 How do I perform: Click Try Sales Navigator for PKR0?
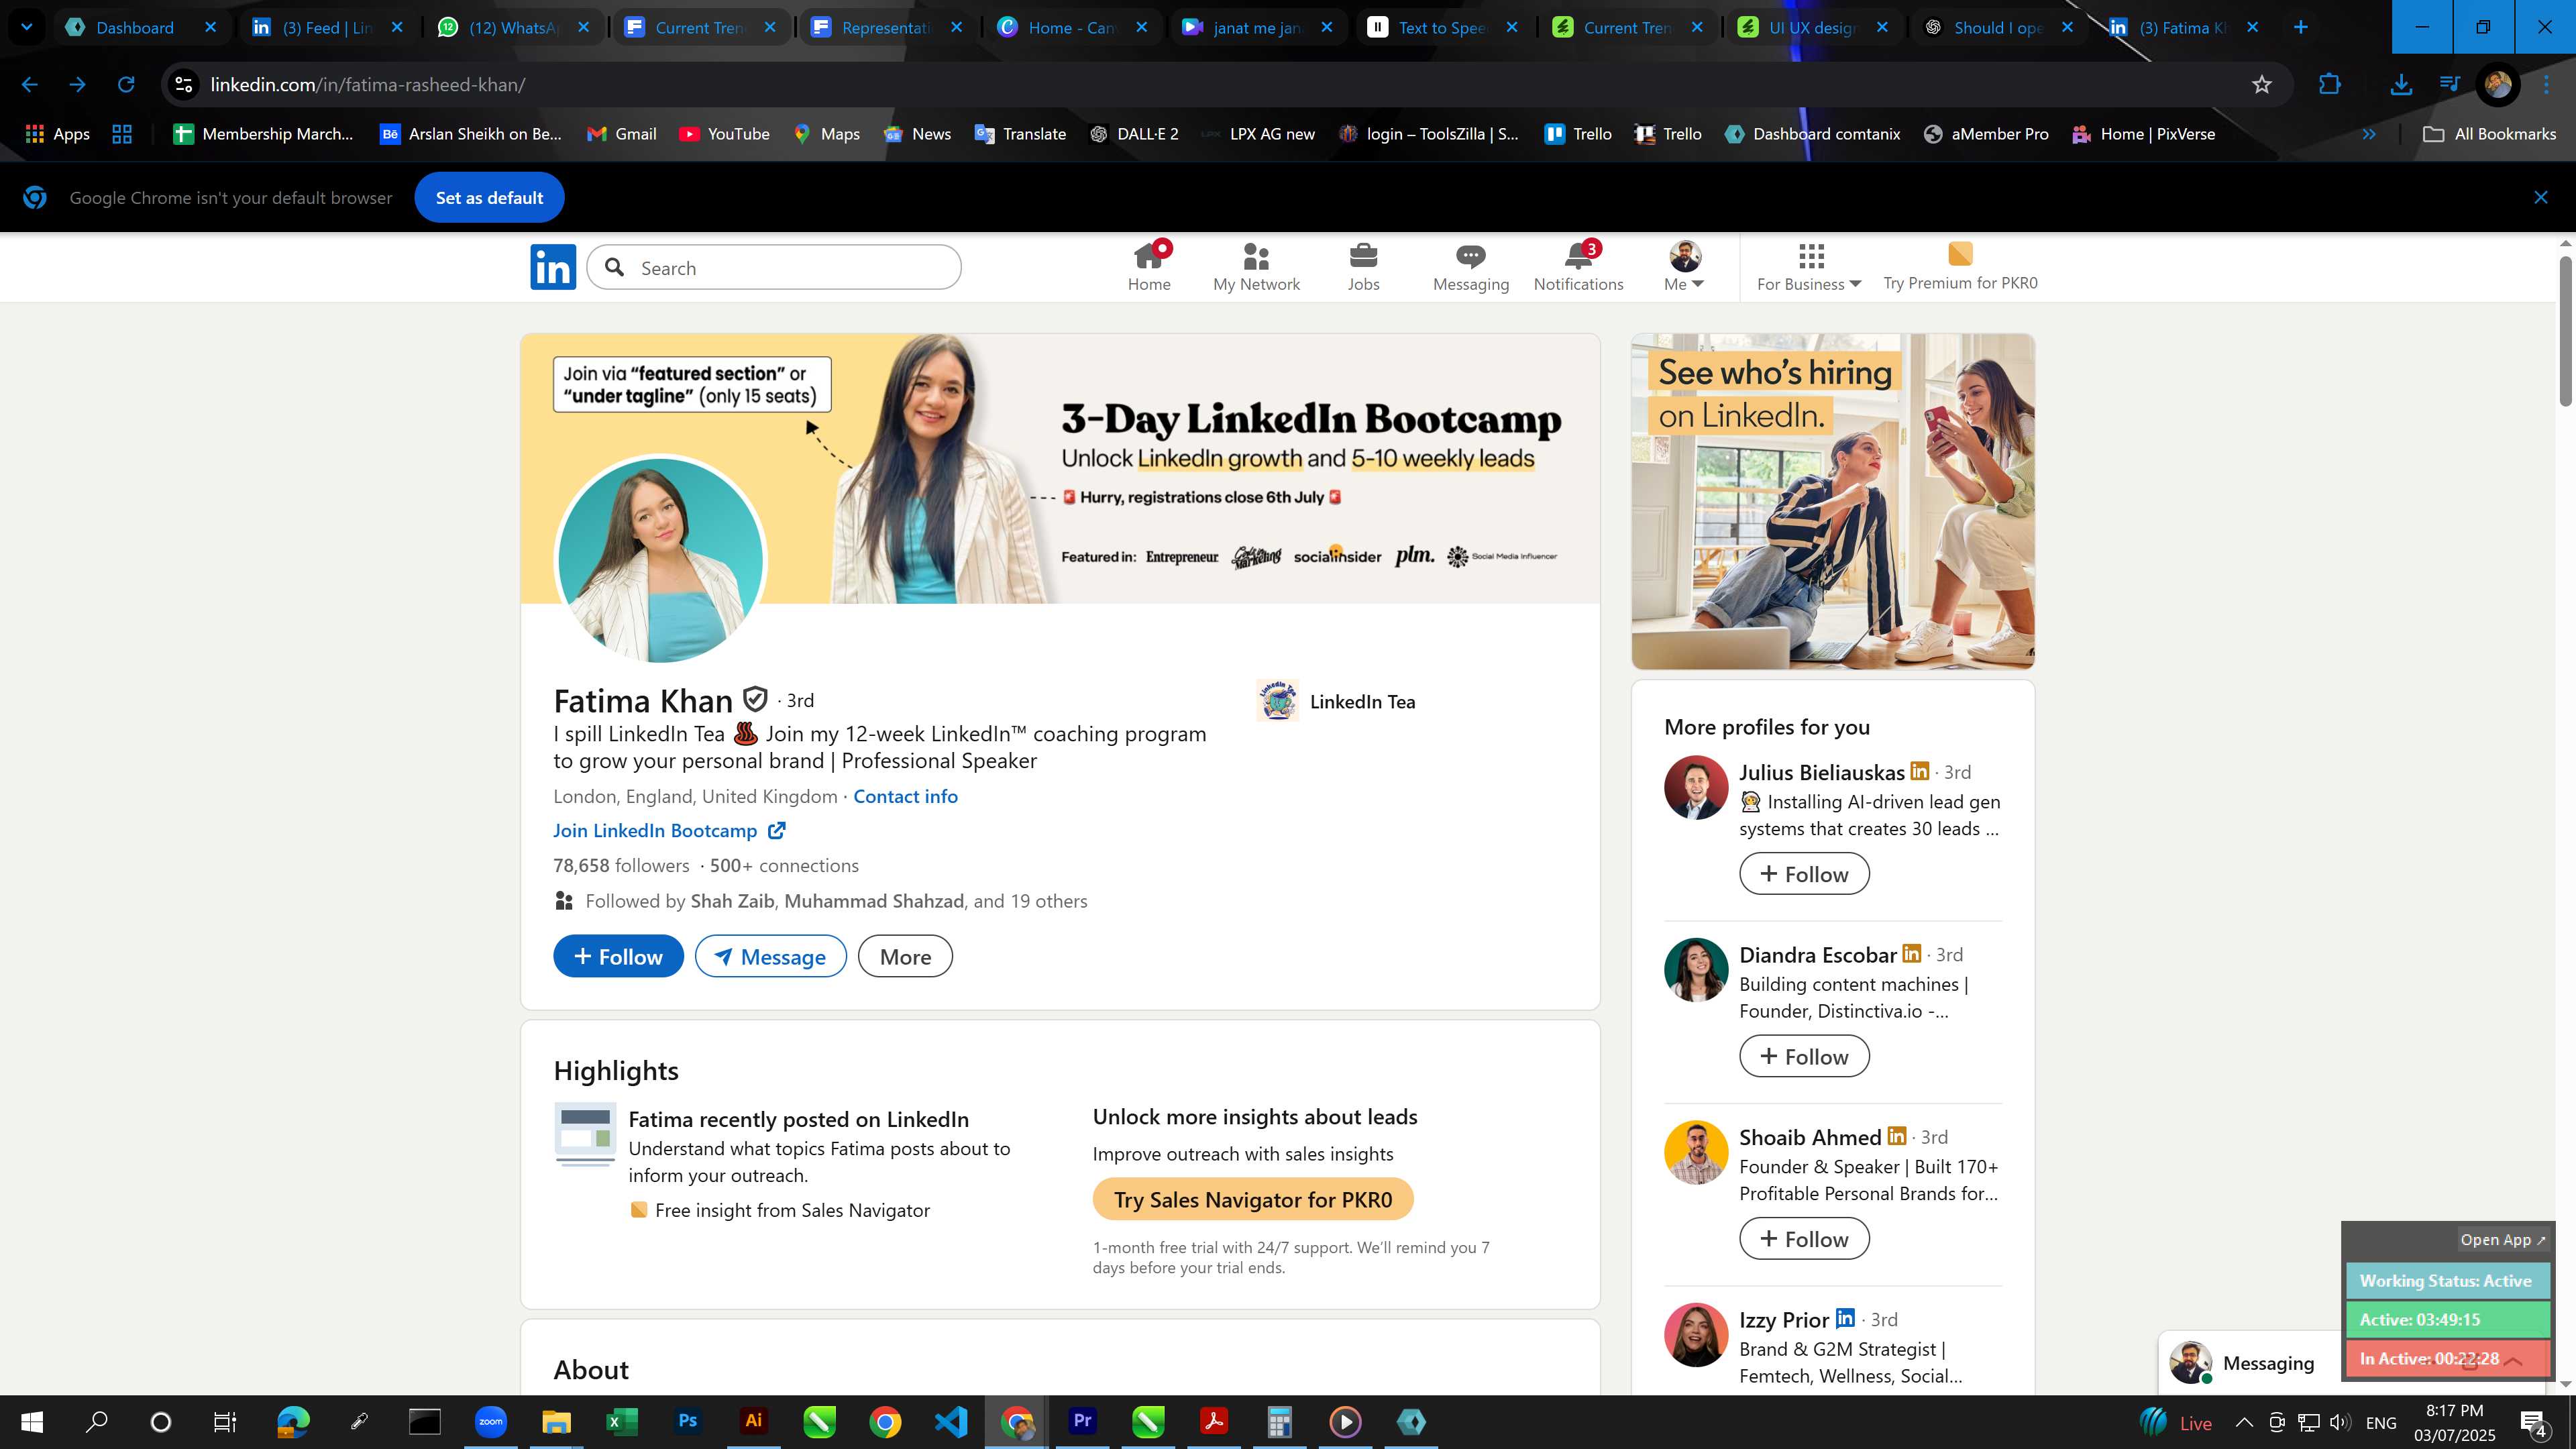click(1252, 1199)
